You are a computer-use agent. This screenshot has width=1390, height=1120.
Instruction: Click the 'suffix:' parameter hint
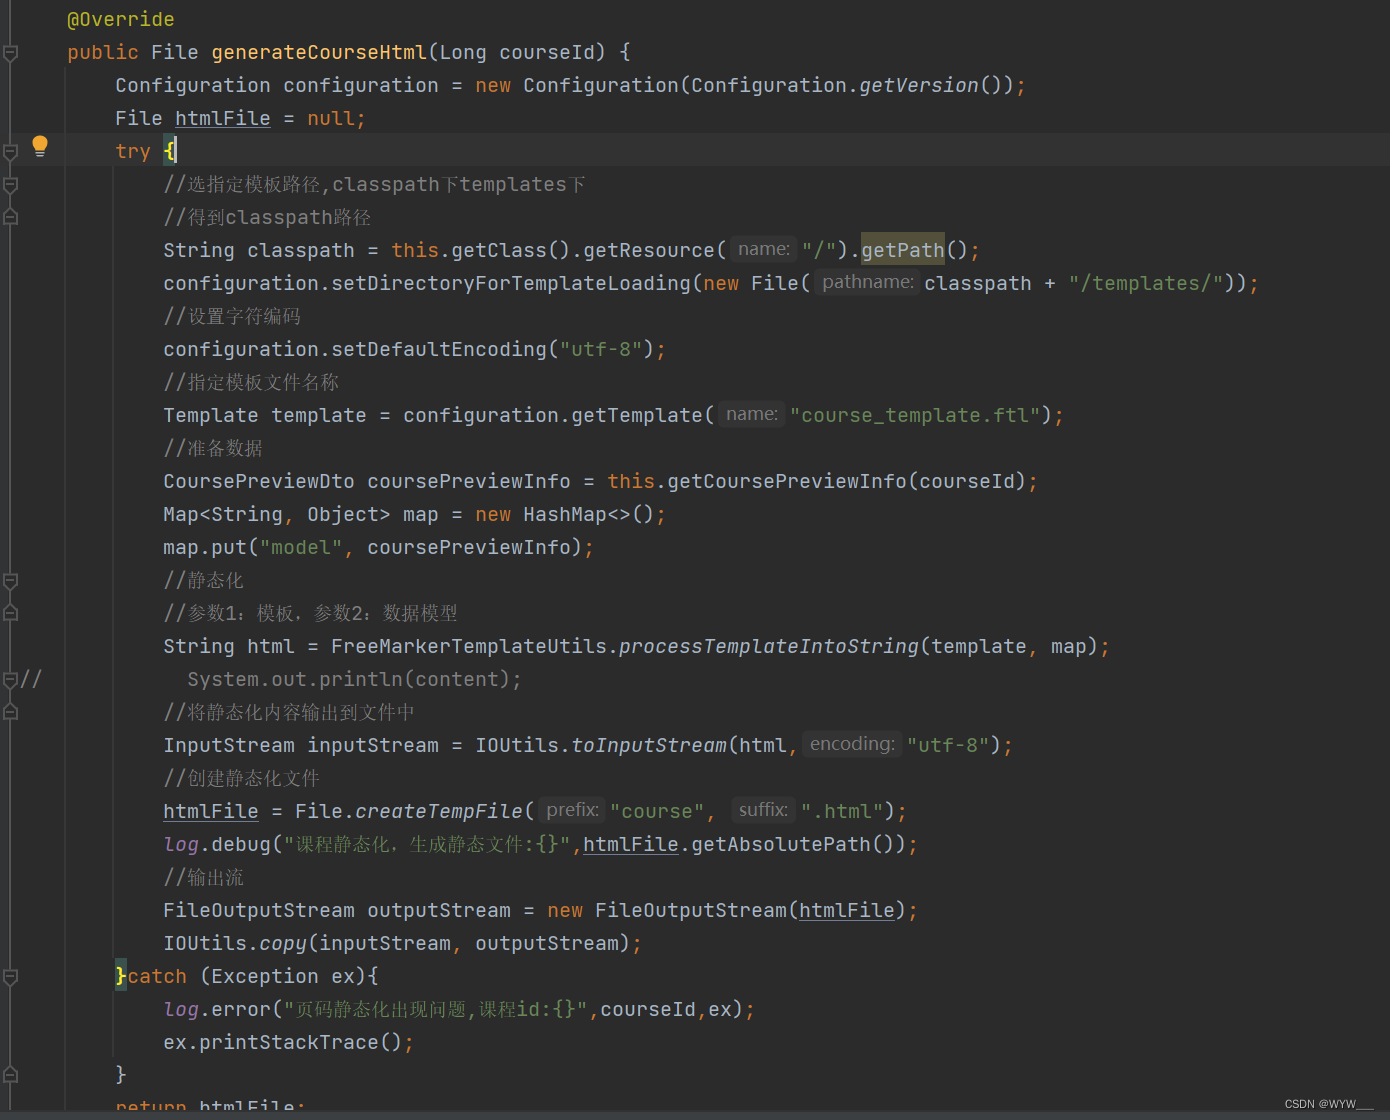pyautogui.click(x=764, y=810)
